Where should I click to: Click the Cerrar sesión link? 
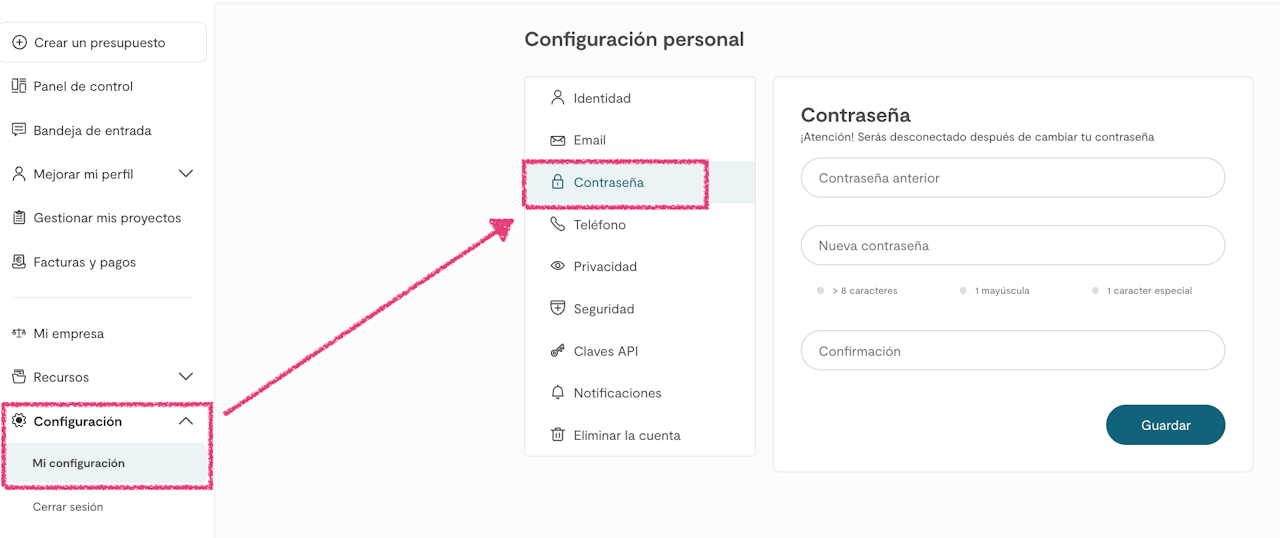[68, 507]
